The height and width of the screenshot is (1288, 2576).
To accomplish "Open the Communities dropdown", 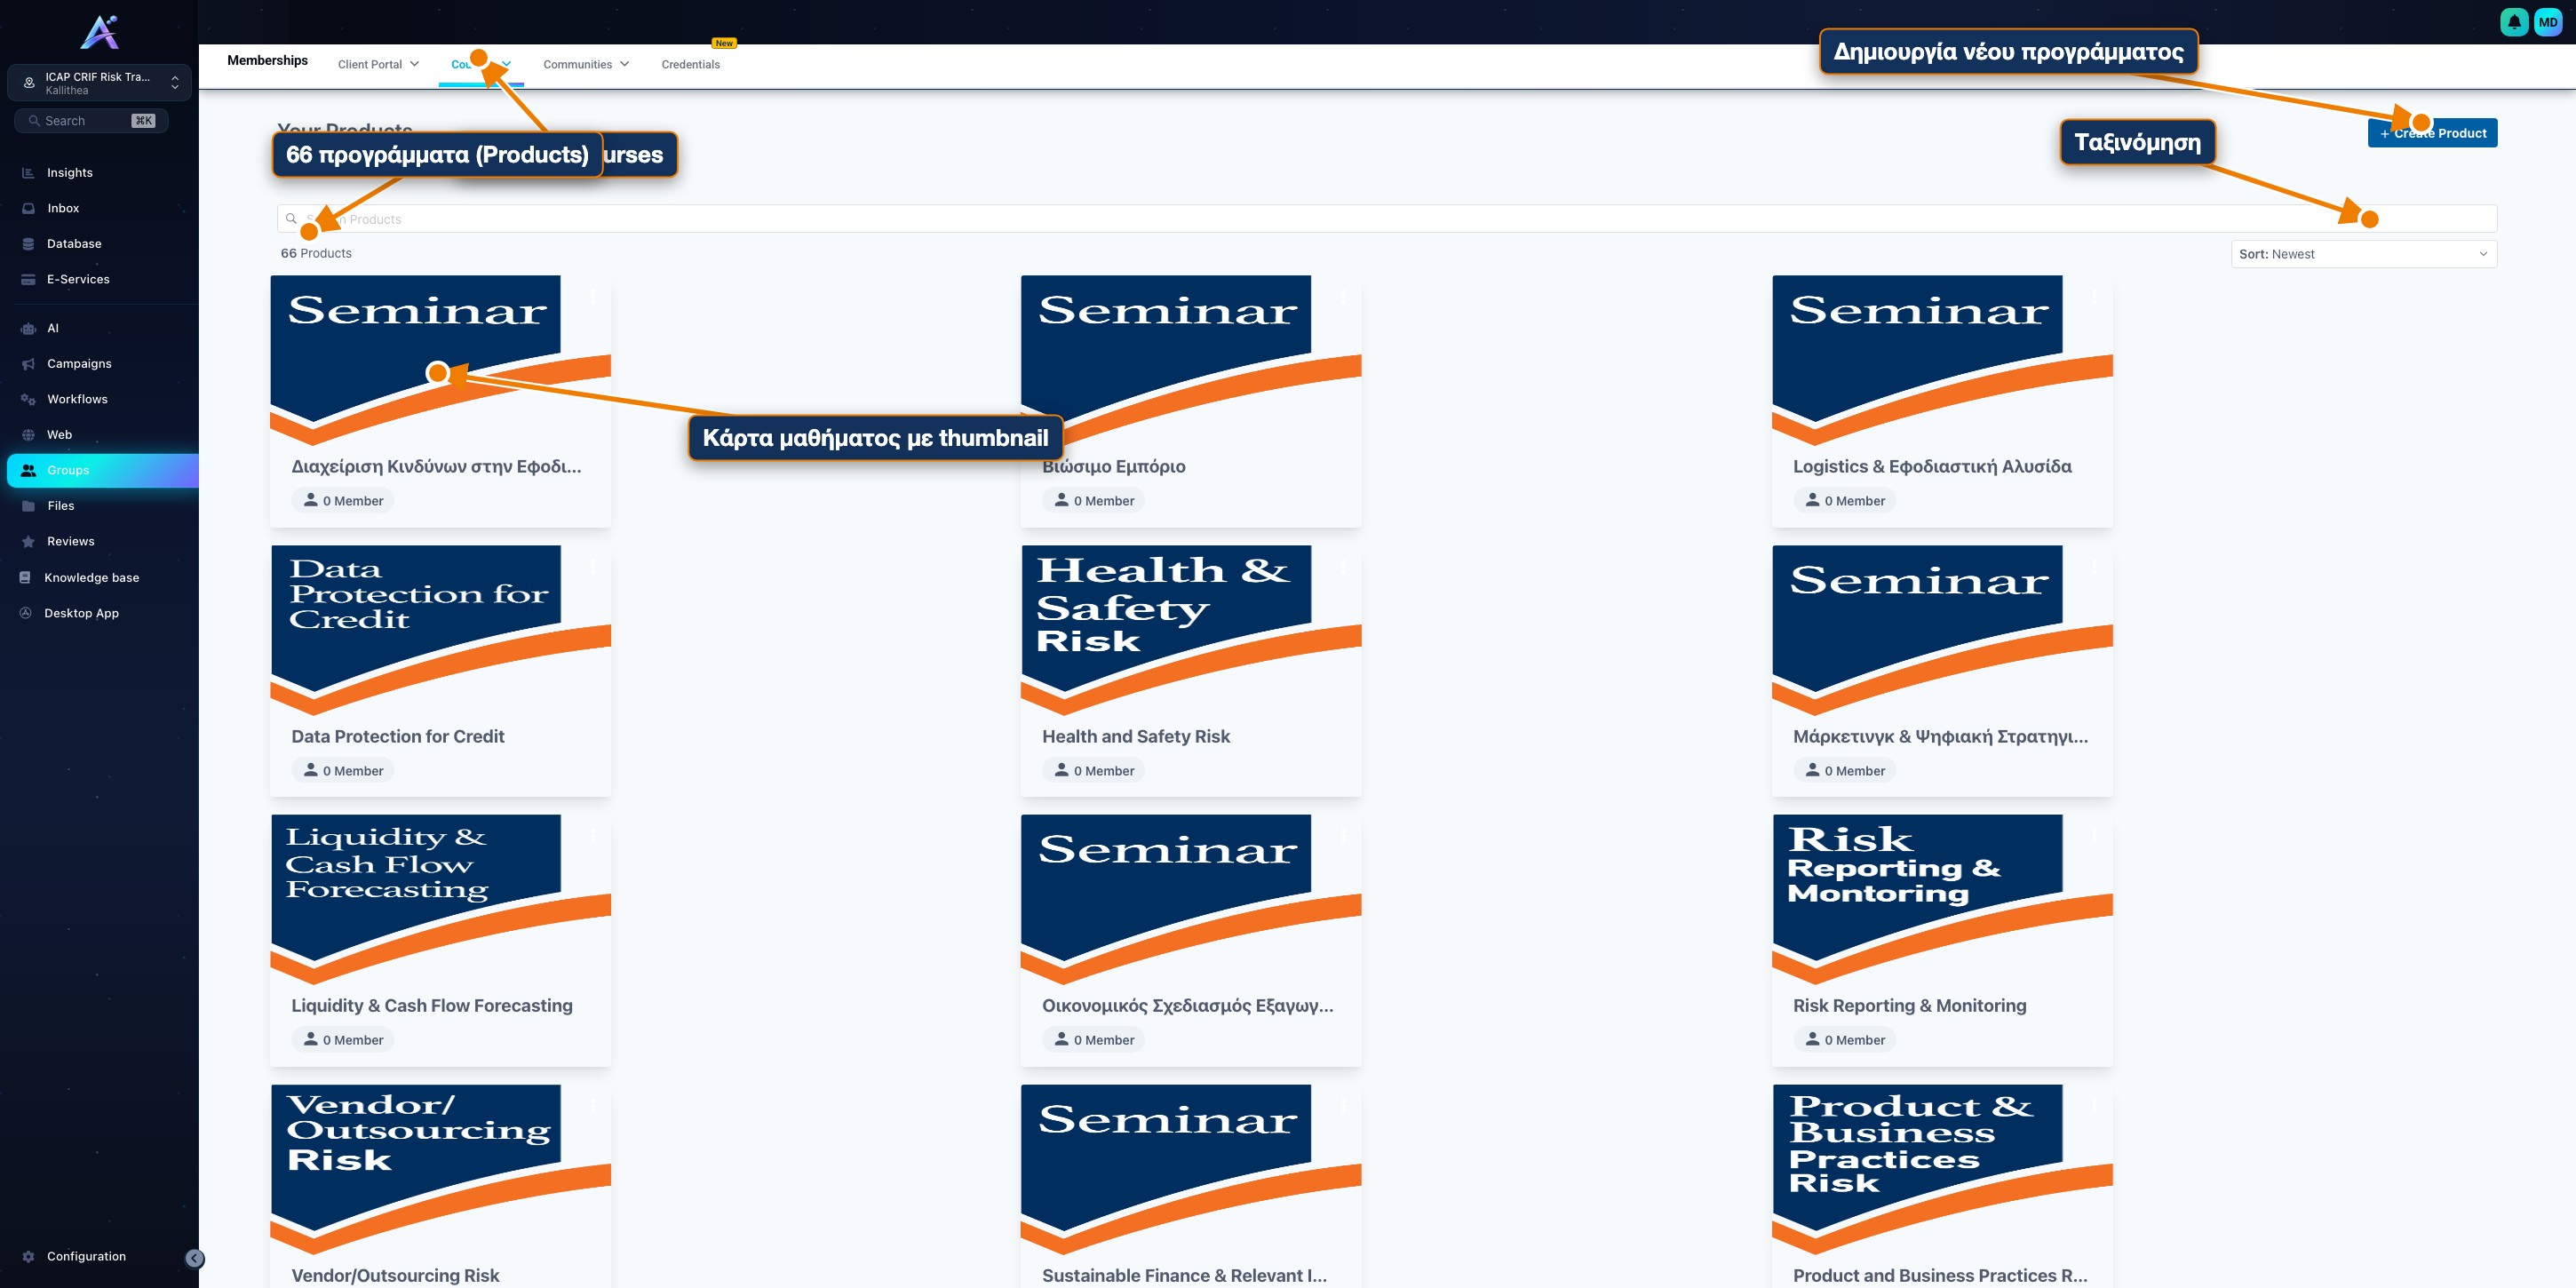I will click(586, 64).
